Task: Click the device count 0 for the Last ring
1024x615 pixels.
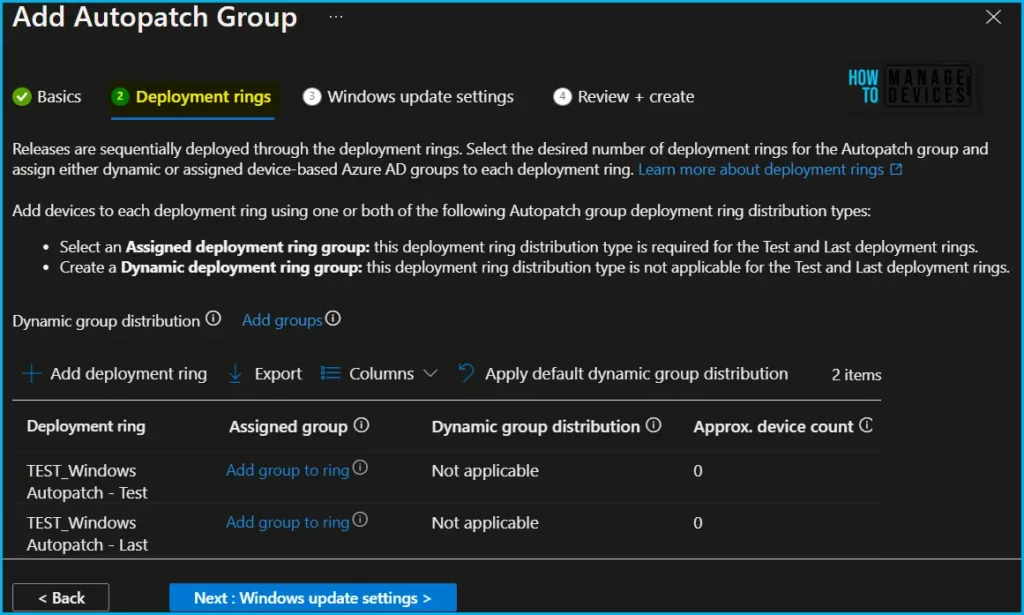Action: tap(697, 523)
